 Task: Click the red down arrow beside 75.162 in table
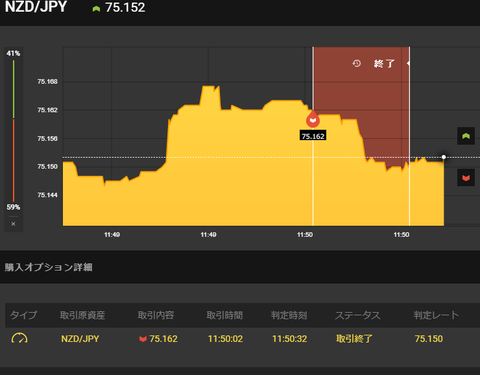pyautogui.click(x=143, y=339)
